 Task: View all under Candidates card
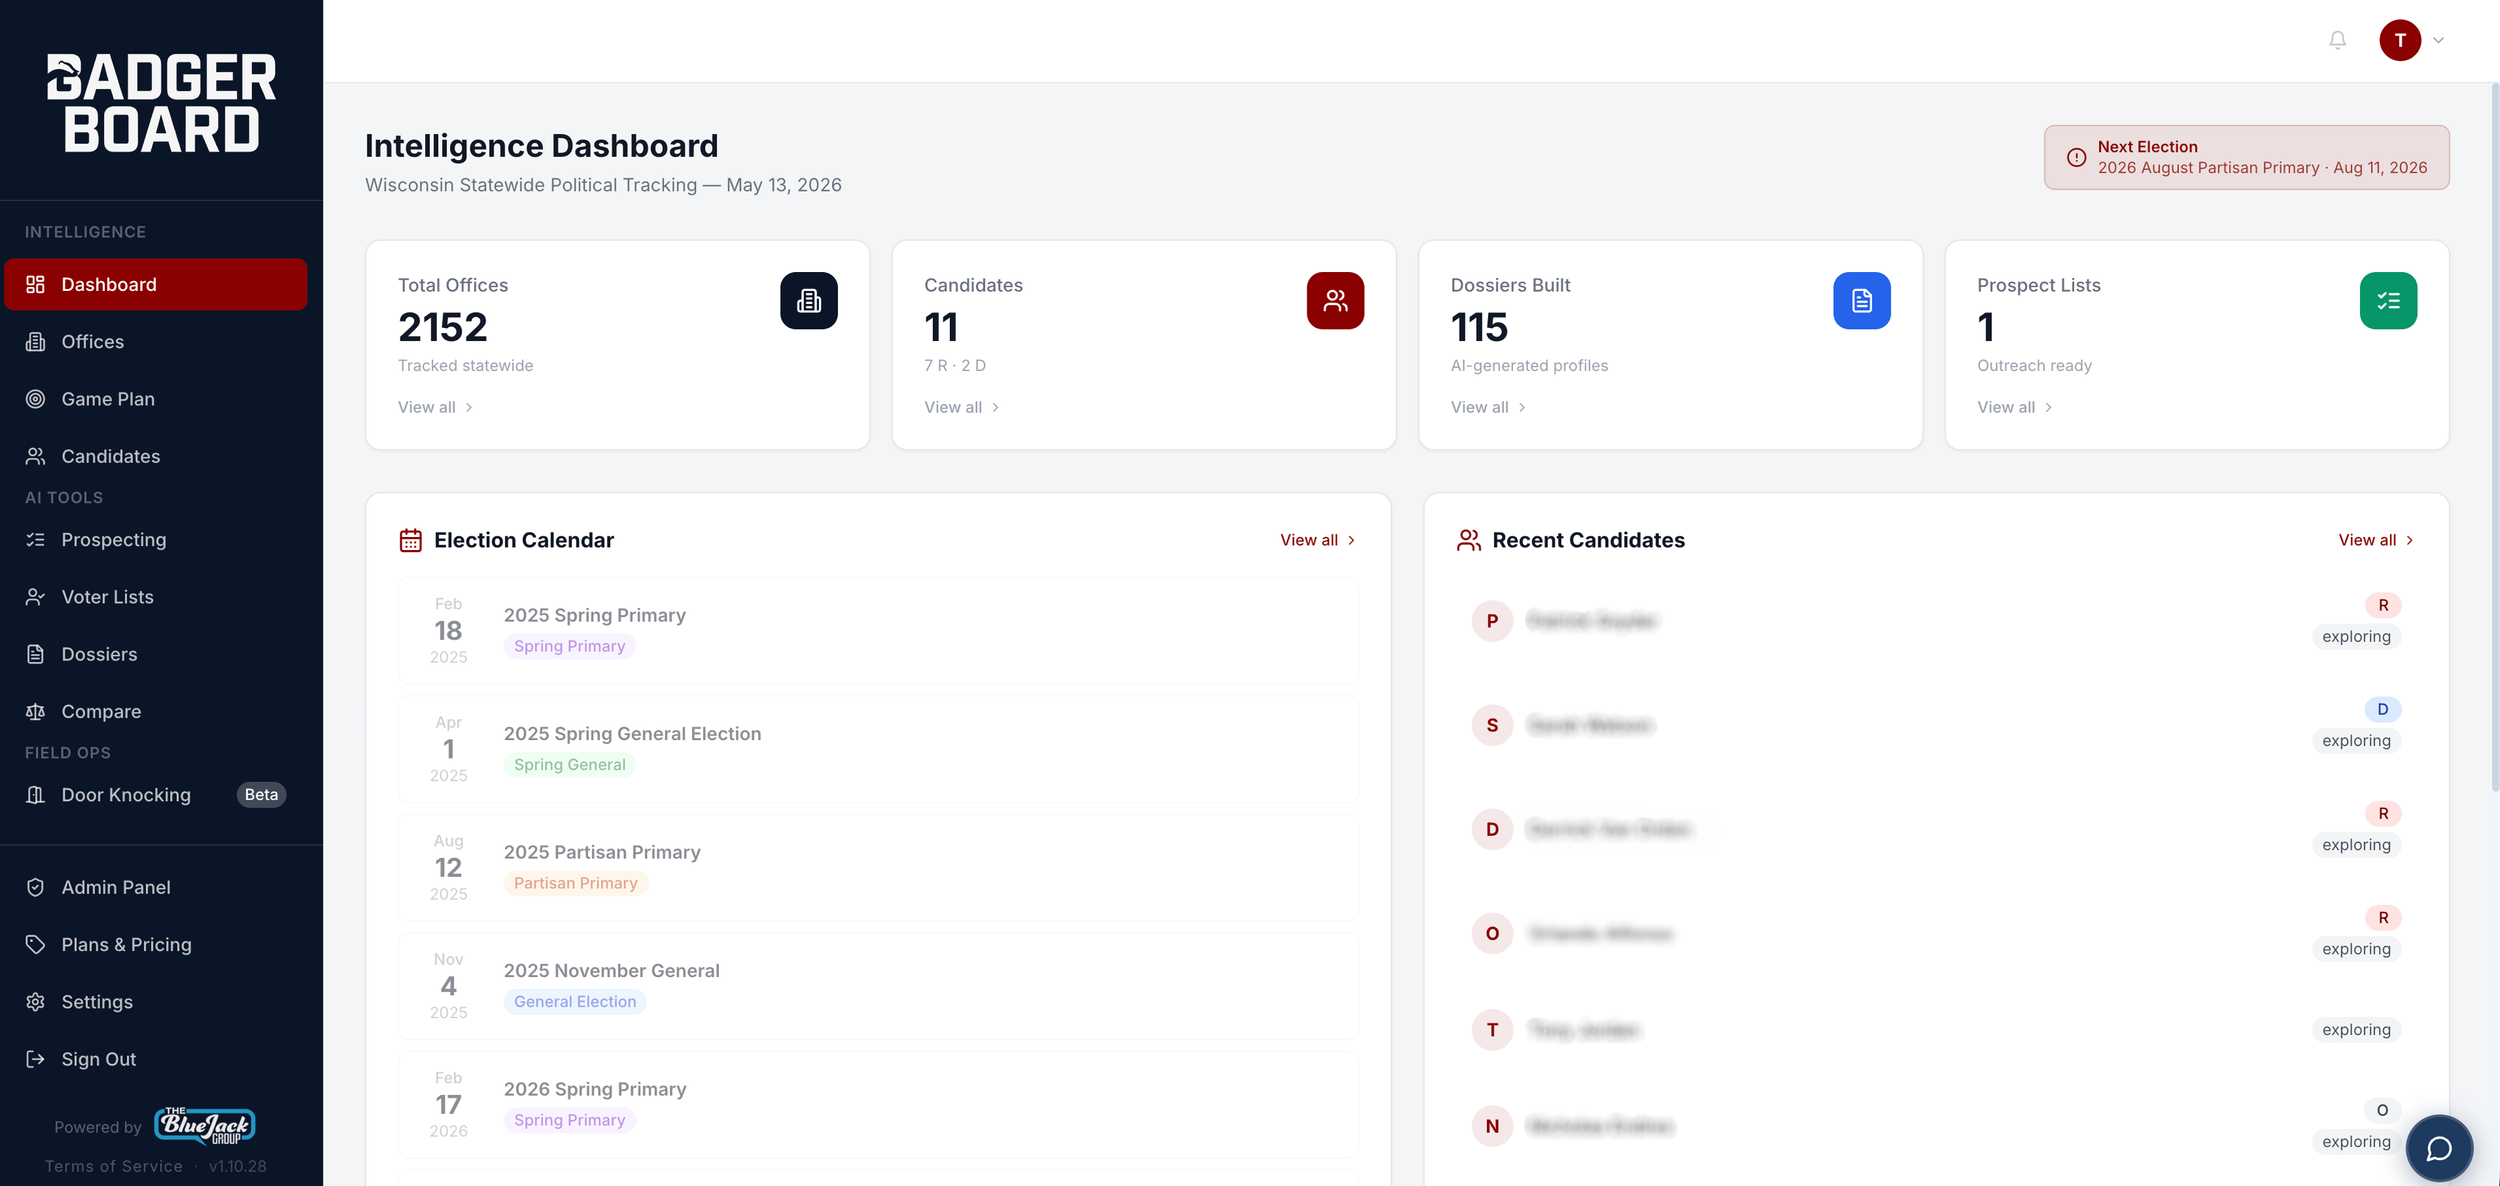[x=961, y=407]
